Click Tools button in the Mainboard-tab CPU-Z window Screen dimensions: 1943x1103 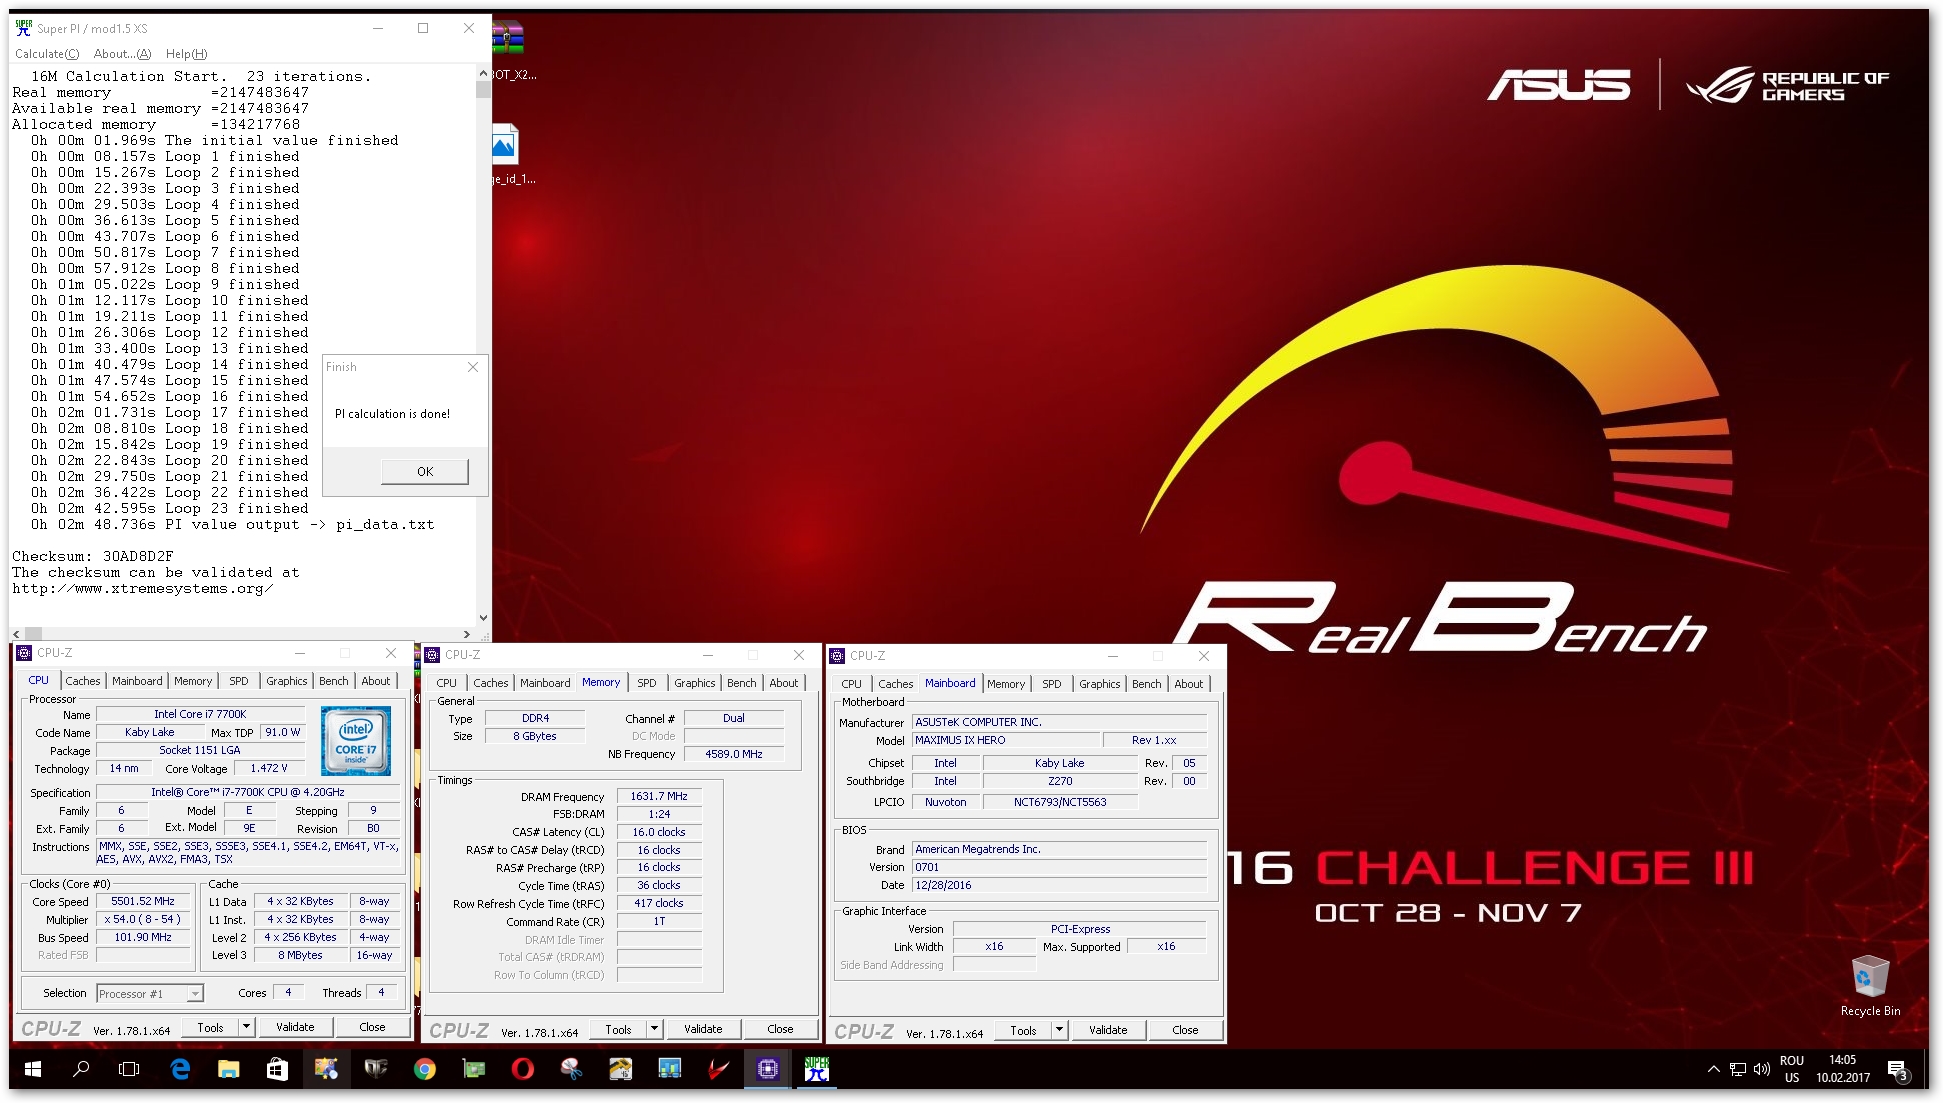click(x=1023, y=1030)
